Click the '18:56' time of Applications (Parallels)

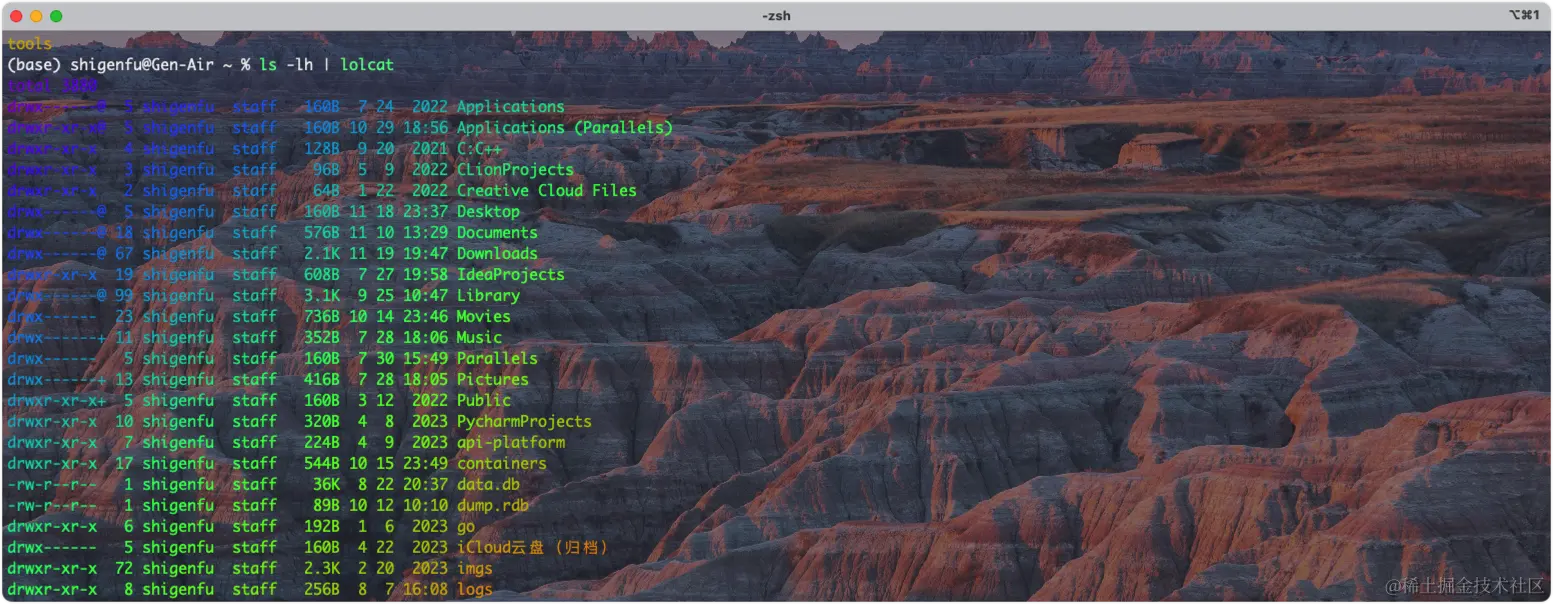(x=425, y=128)
